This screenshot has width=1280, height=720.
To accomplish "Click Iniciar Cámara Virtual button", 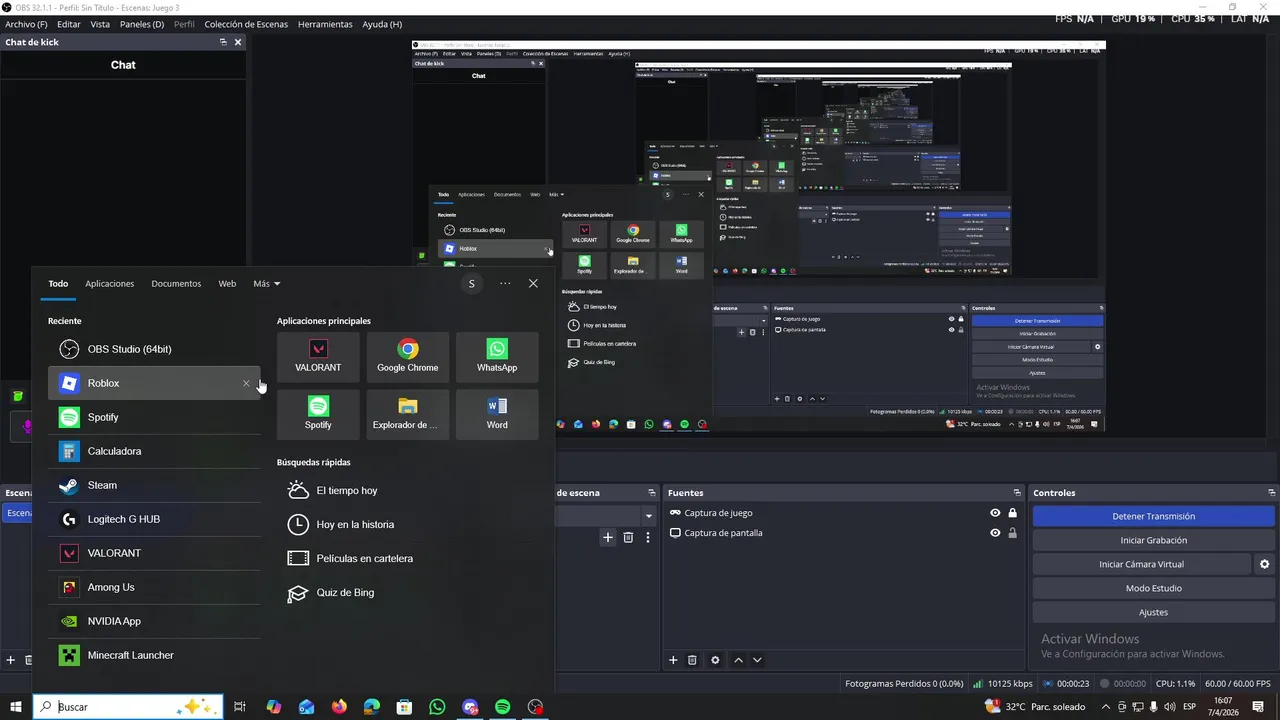I will tap(1141, 564).
